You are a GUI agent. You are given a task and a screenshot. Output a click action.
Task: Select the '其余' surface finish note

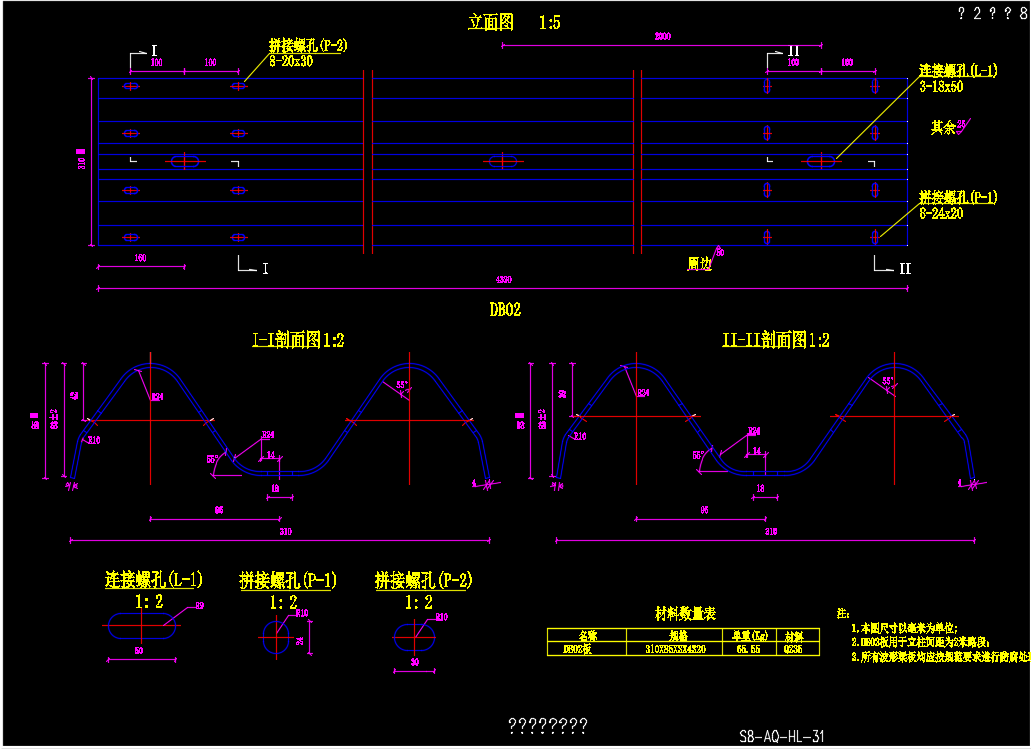(x=942, y=128)
